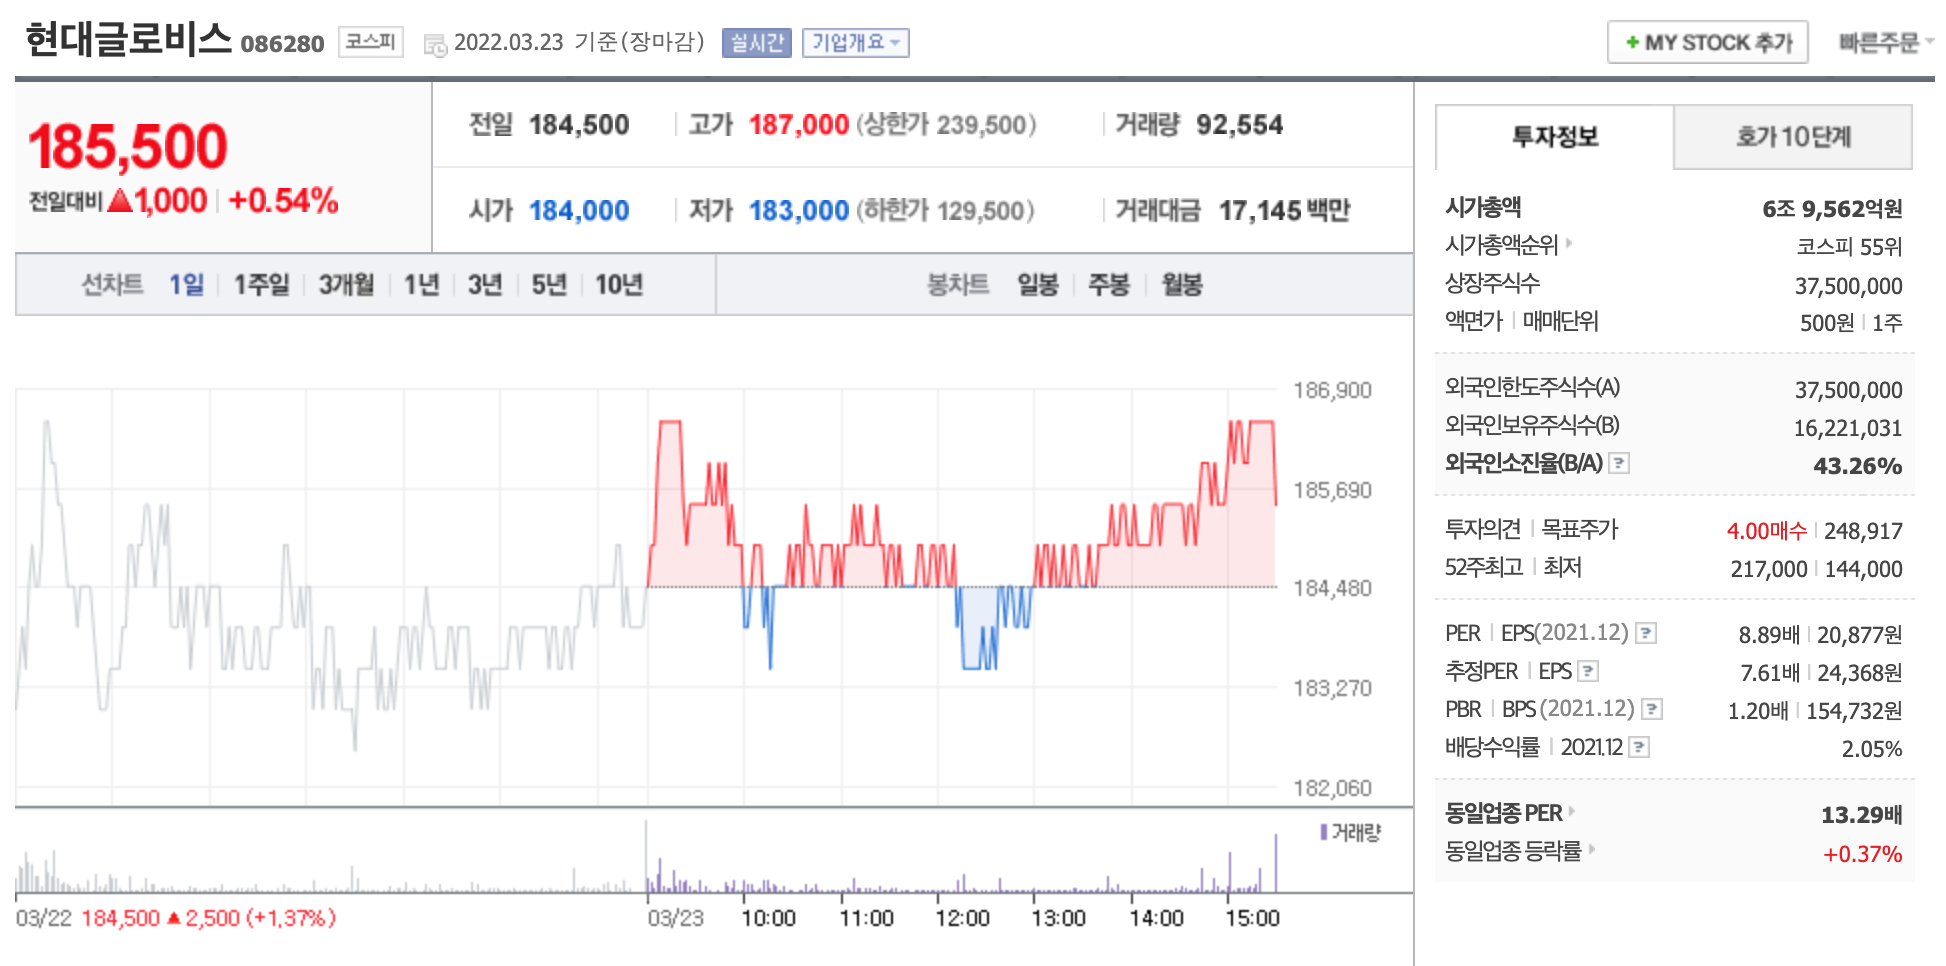Screen dimensions: 1946x966
Task: Click the 선차트 label
Action: tap(112, 285)
